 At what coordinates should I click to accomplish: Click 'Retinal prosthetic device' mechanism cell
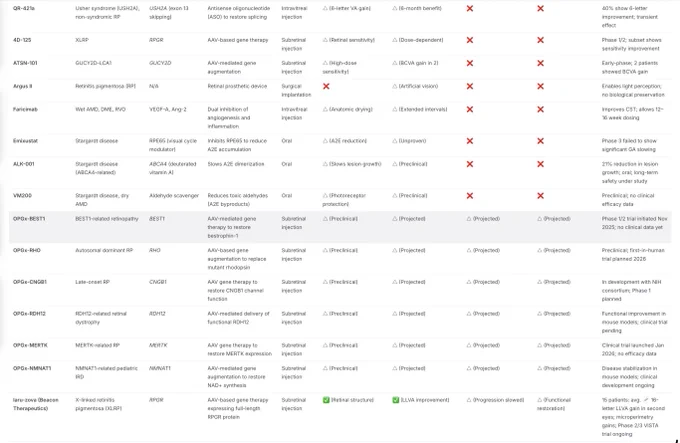[237, 86]
